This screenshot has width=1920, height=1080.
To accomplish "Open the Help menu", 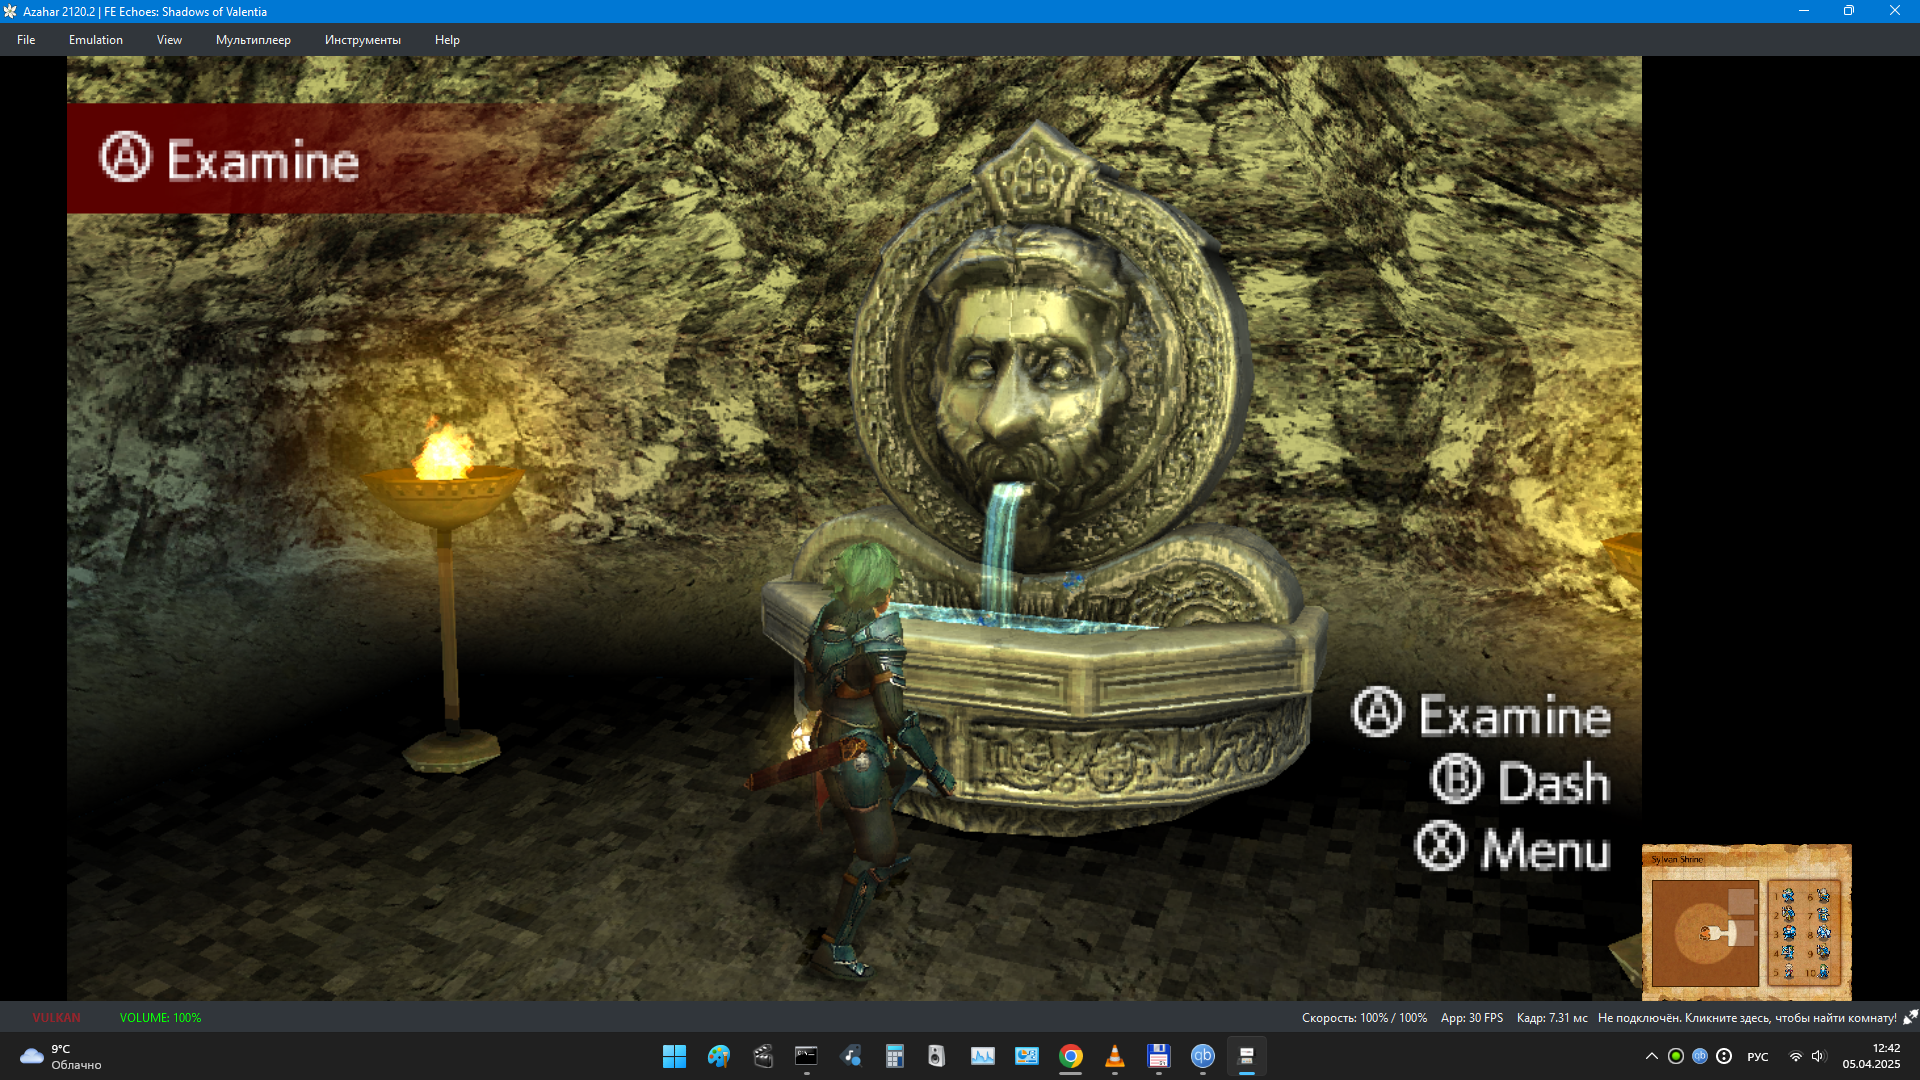I will pyautogui.click(x=447, y=40).
